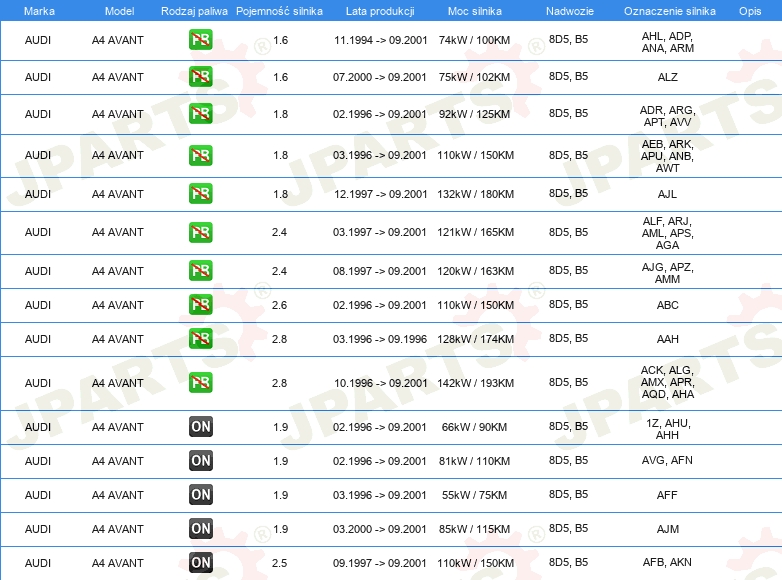Click ON diesel icon in 85kW / 115KM row
The width and height of the screenshot is (782, 580).
coord(200,529)
